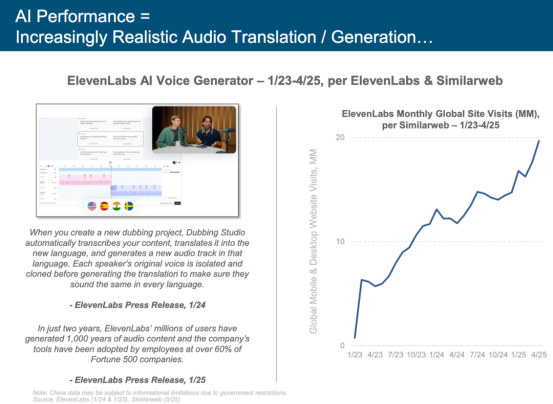Click the dark button in the dubbing screenshot
The image size is (553, 404).
pyautogui.click(x=177, y=203)
